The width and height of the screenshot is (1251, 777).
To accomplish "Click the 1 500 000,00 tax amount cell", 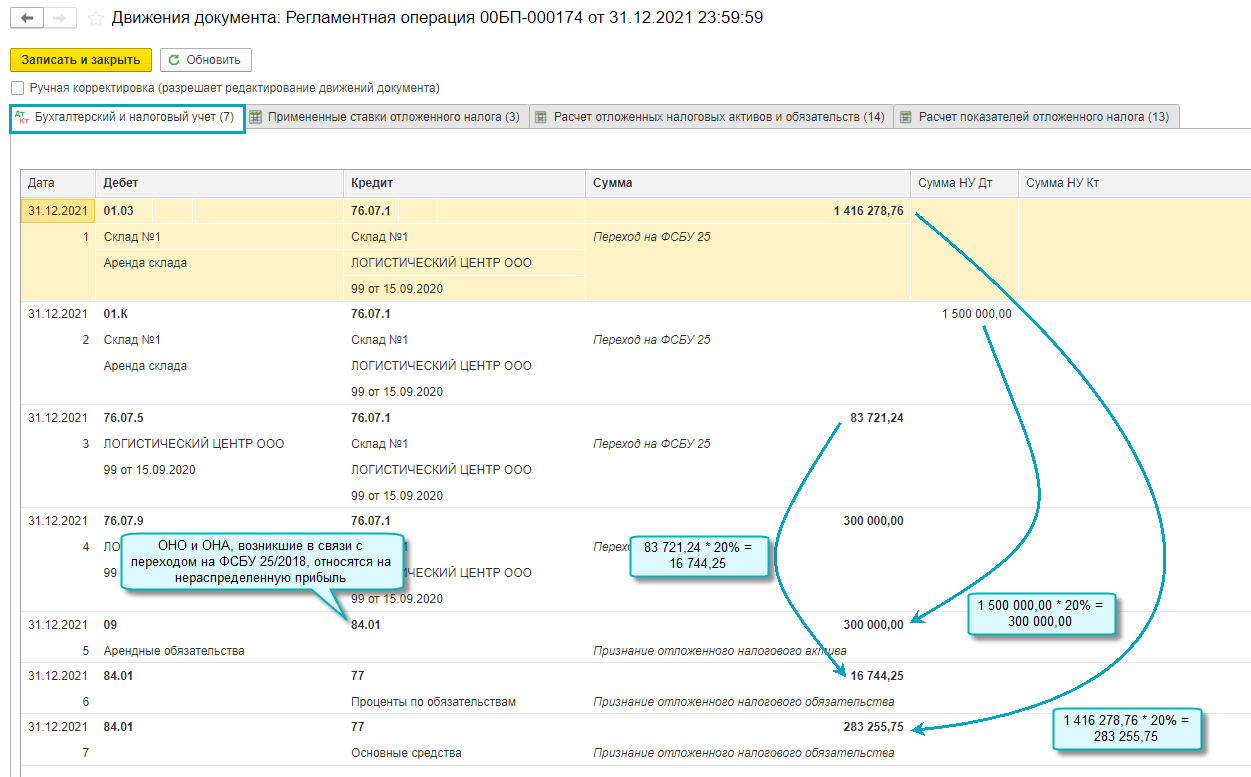I will (x=976, y=314).
